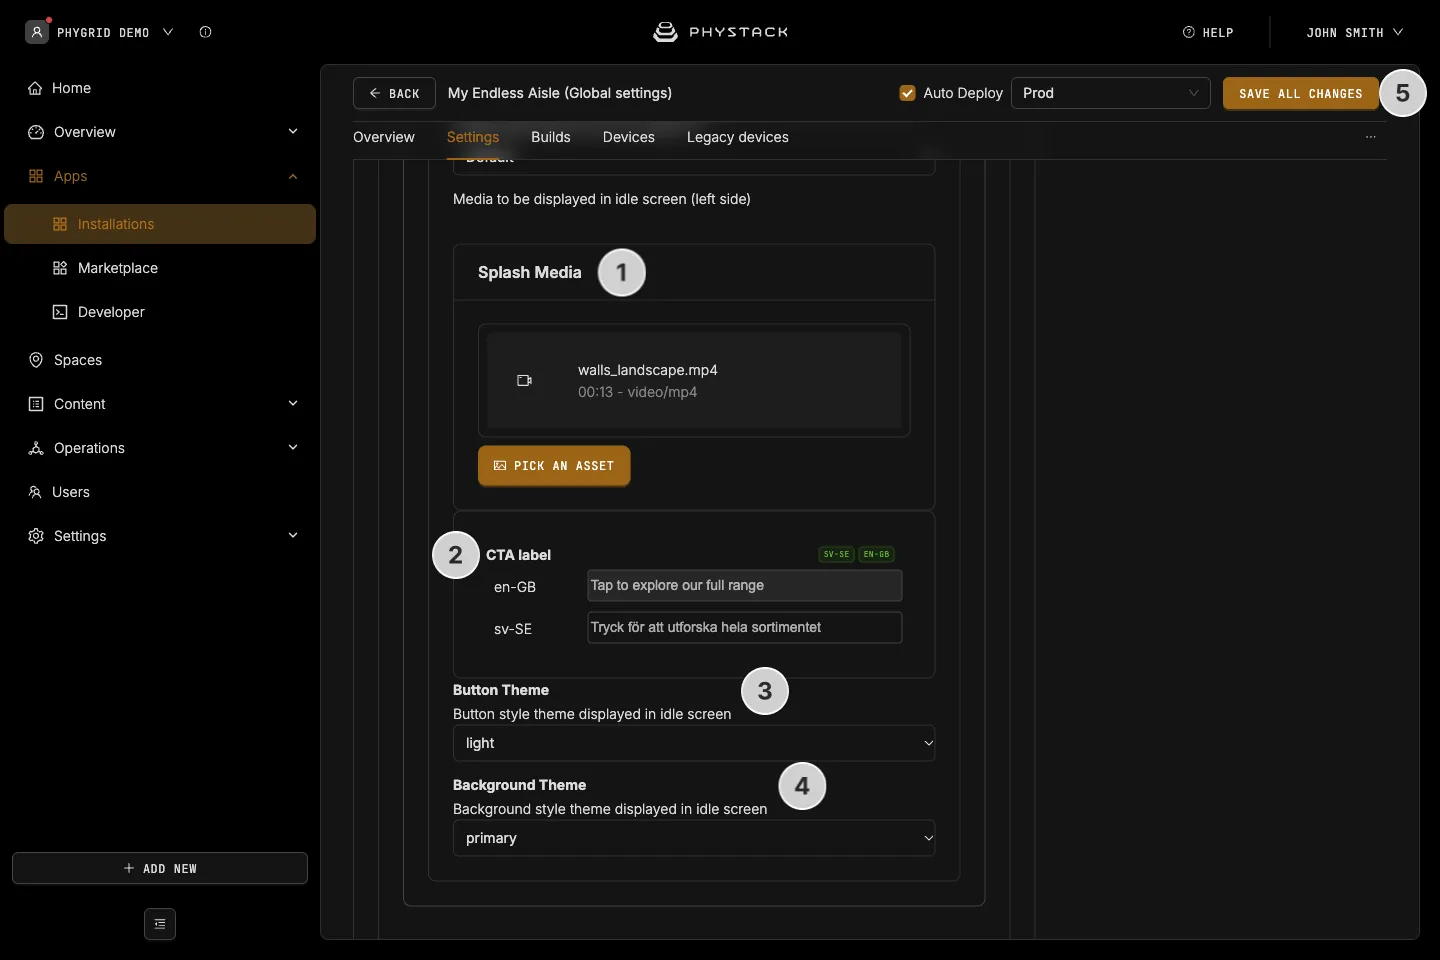
Task: Click the Add New button
Action: click(x=160, y=868)
